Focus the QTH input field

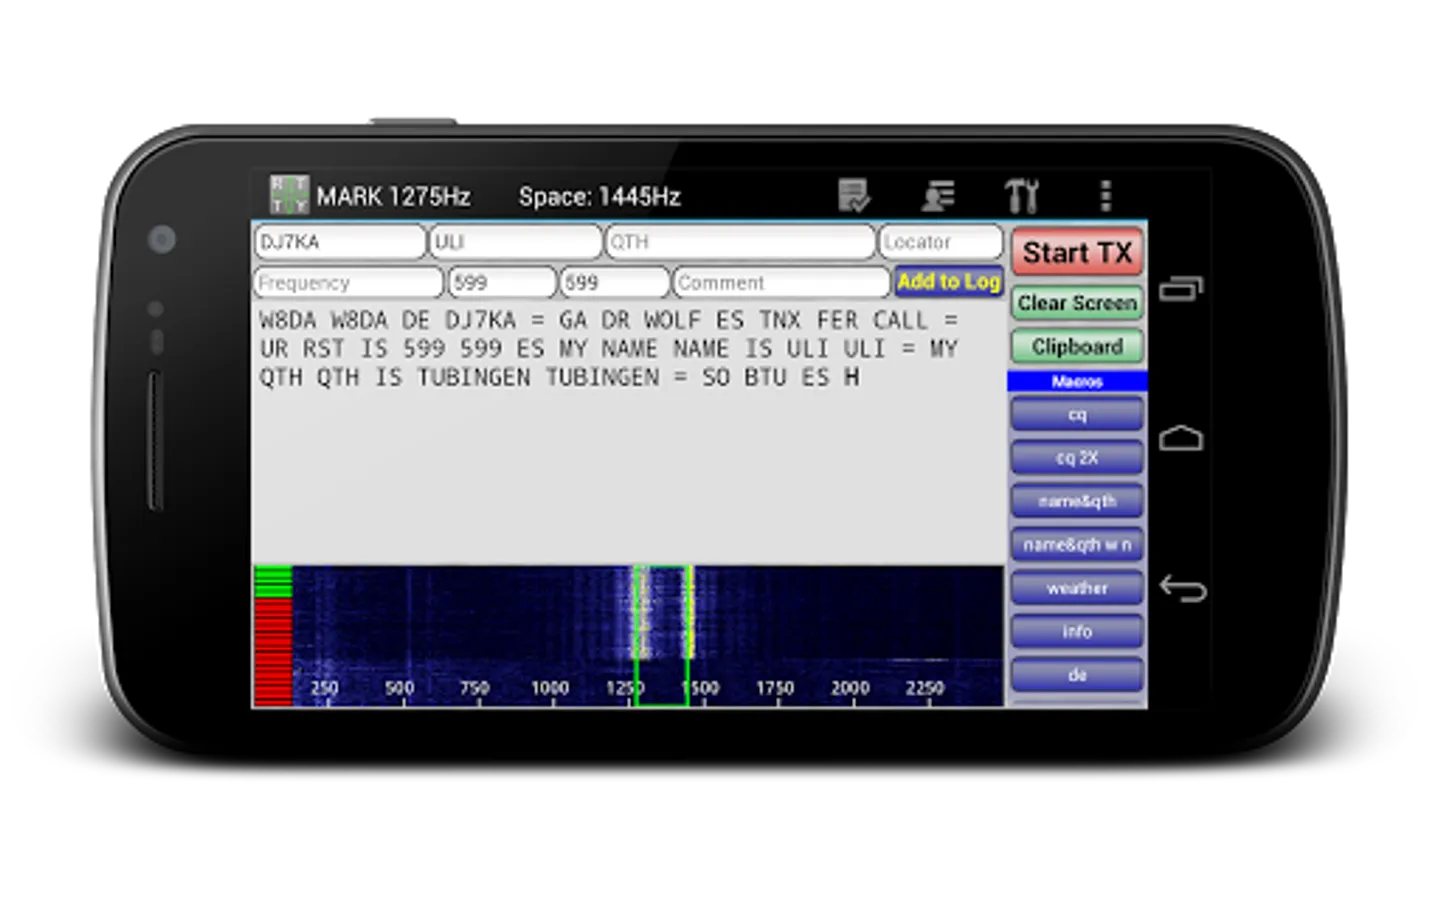click(740, 242)
